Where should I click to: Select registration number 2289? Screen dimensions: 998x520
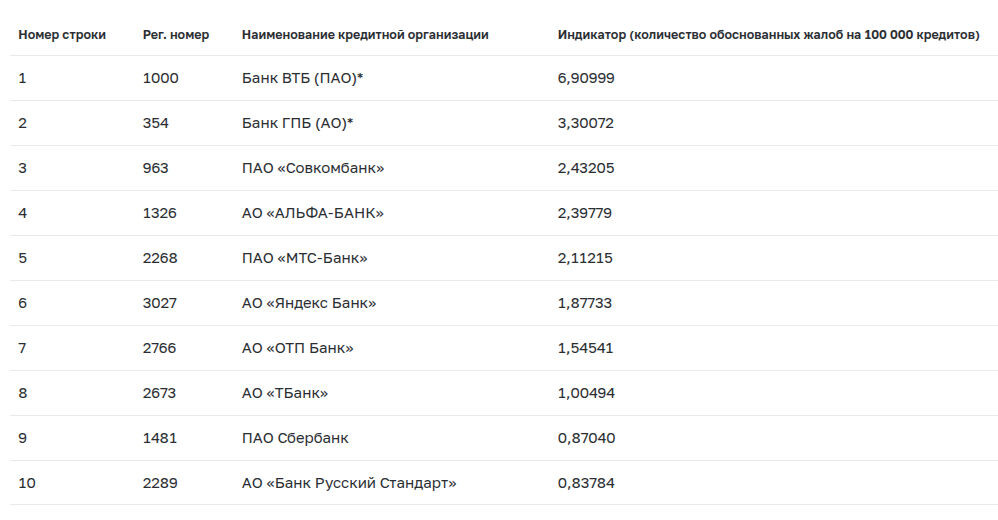pos(160,483)
